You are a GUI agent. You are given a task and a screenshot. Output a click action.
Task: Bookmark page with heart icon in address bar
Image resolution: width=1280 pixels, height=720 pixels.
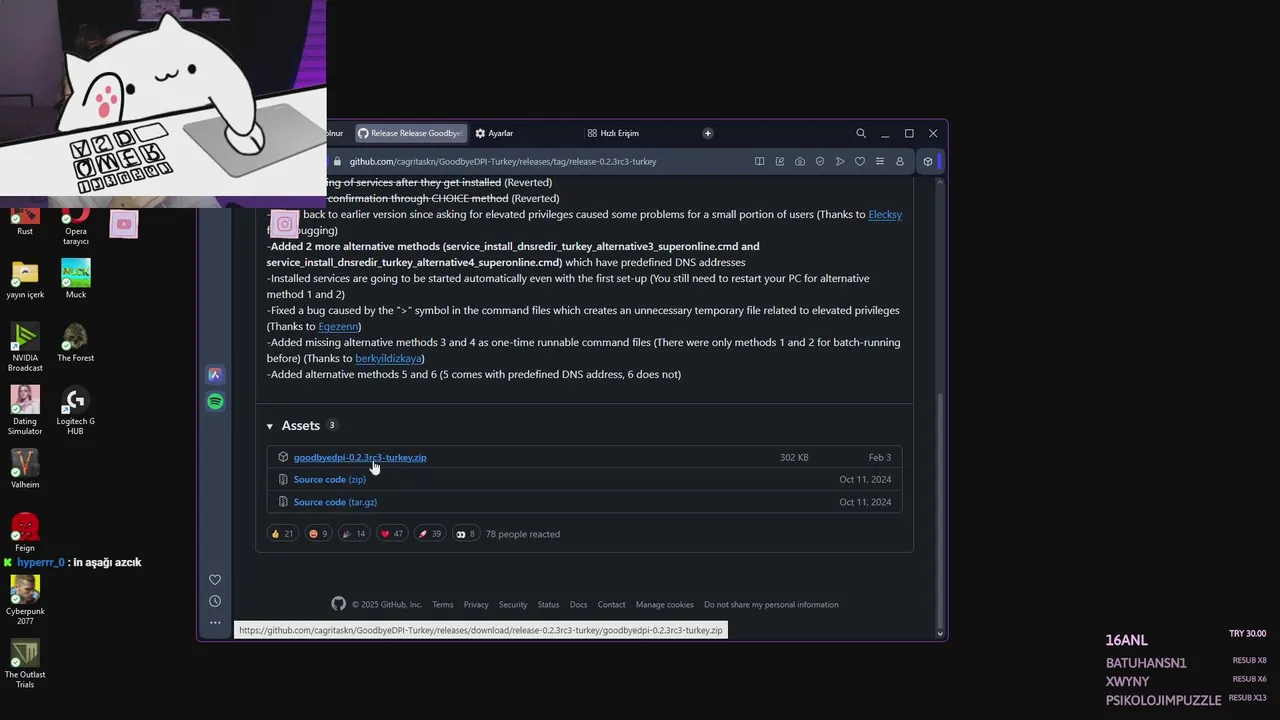tap(860, 161)
